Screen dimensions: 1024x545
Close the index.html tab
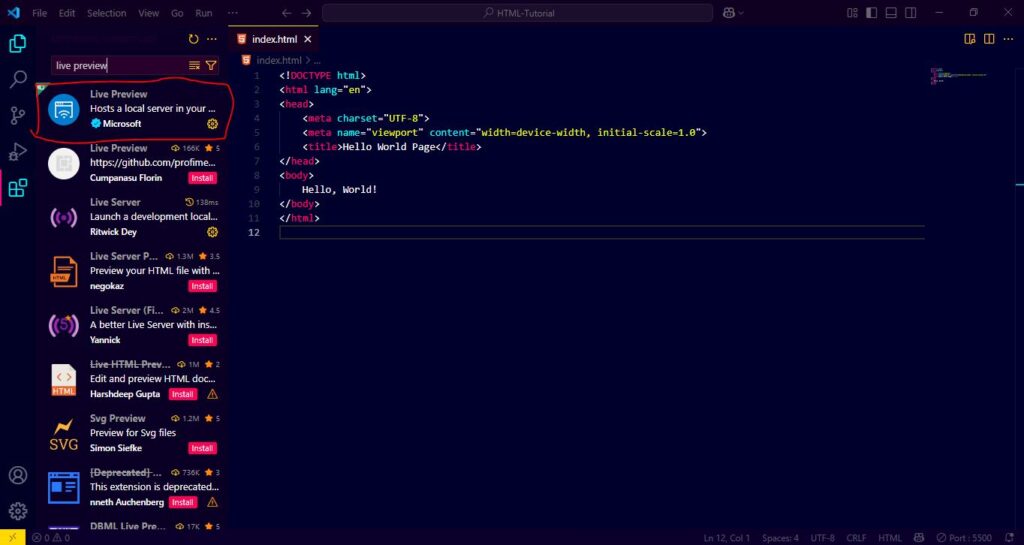tap(308, 39)
